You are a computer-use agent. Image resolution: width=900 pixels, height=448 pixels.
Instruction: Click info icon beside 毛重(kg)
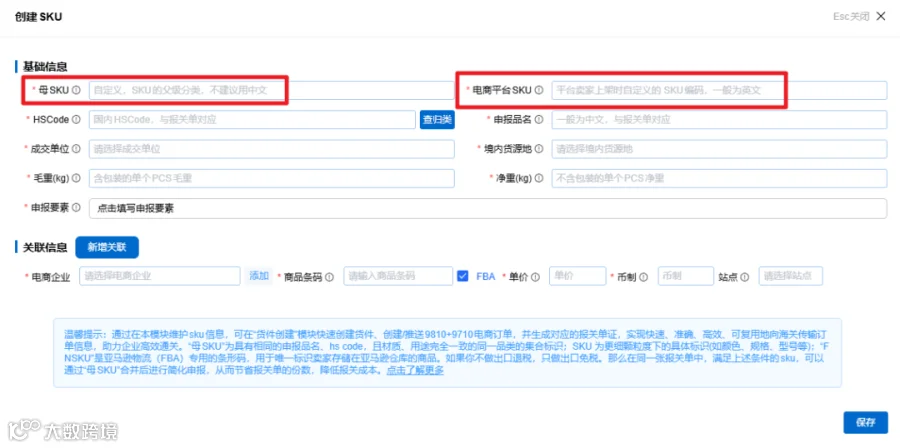click(77, 178)
